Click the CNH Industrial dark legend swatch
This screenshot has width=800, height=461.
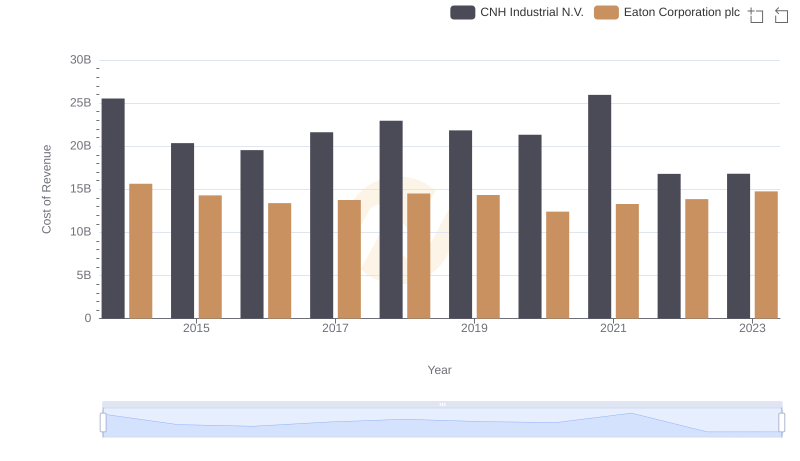pyautogui.click(x=463, y=12)
